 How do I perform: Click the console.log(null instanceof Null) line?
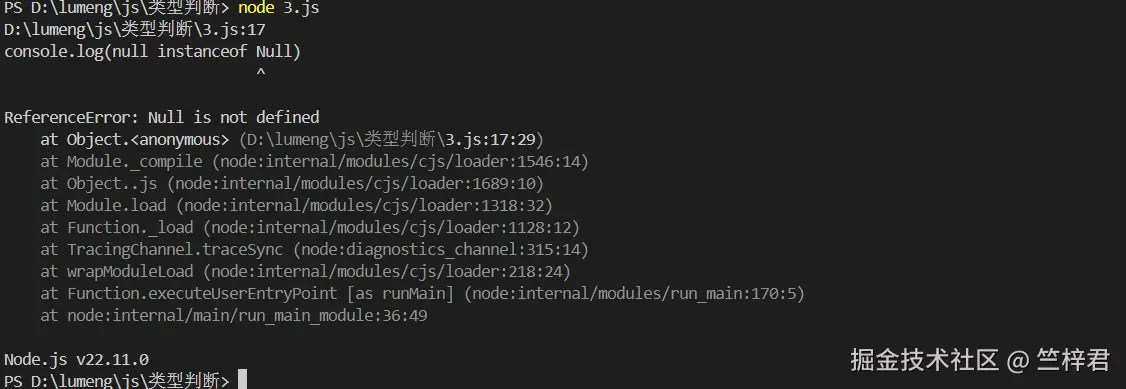coord(152,52)
